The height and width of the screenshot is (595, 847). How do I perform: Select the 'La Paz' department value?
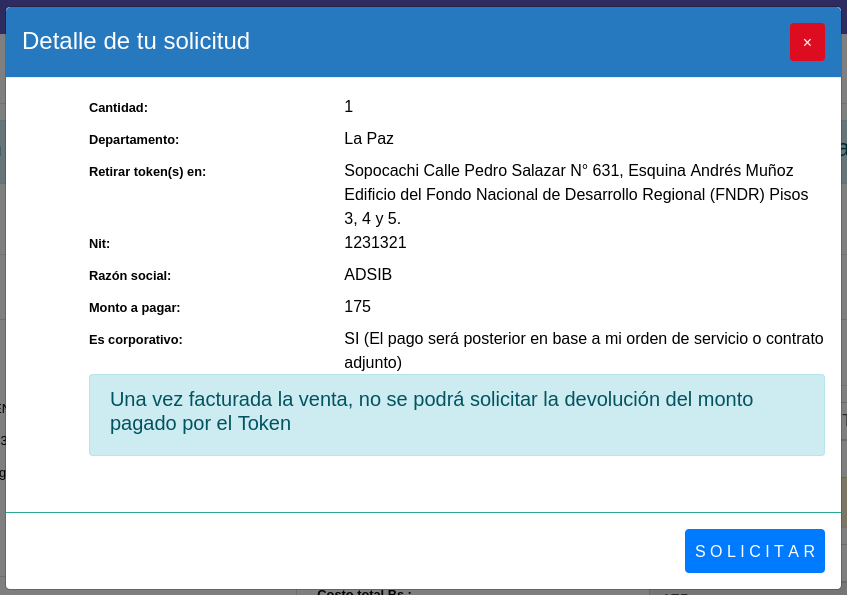(x=369, y=139)
